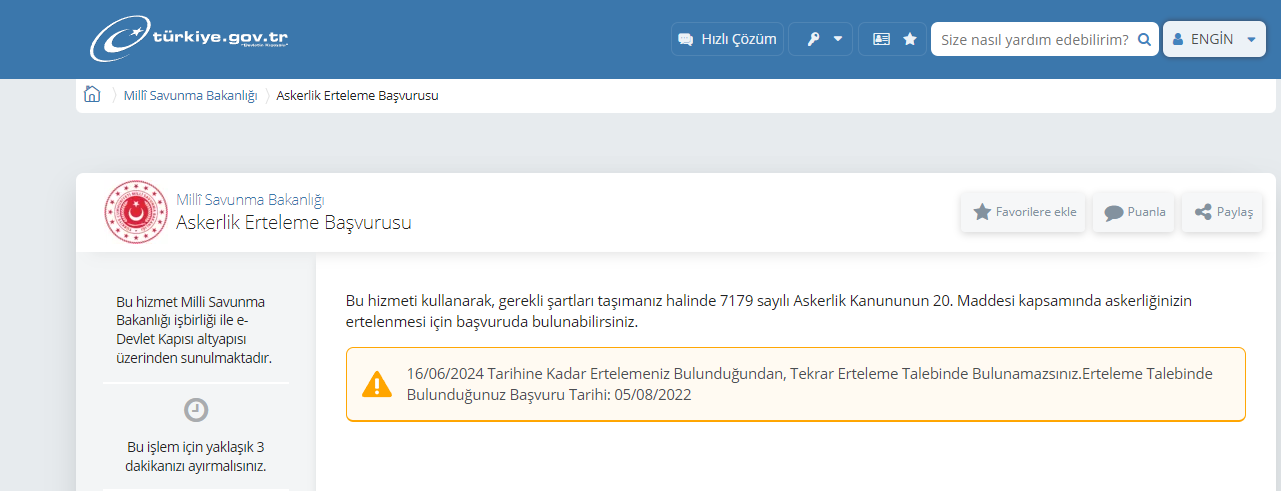This screenshot has width=1281, height=491.
Task: Click the türkiye.gov.tr logo
Action: (x=190, y=39)
